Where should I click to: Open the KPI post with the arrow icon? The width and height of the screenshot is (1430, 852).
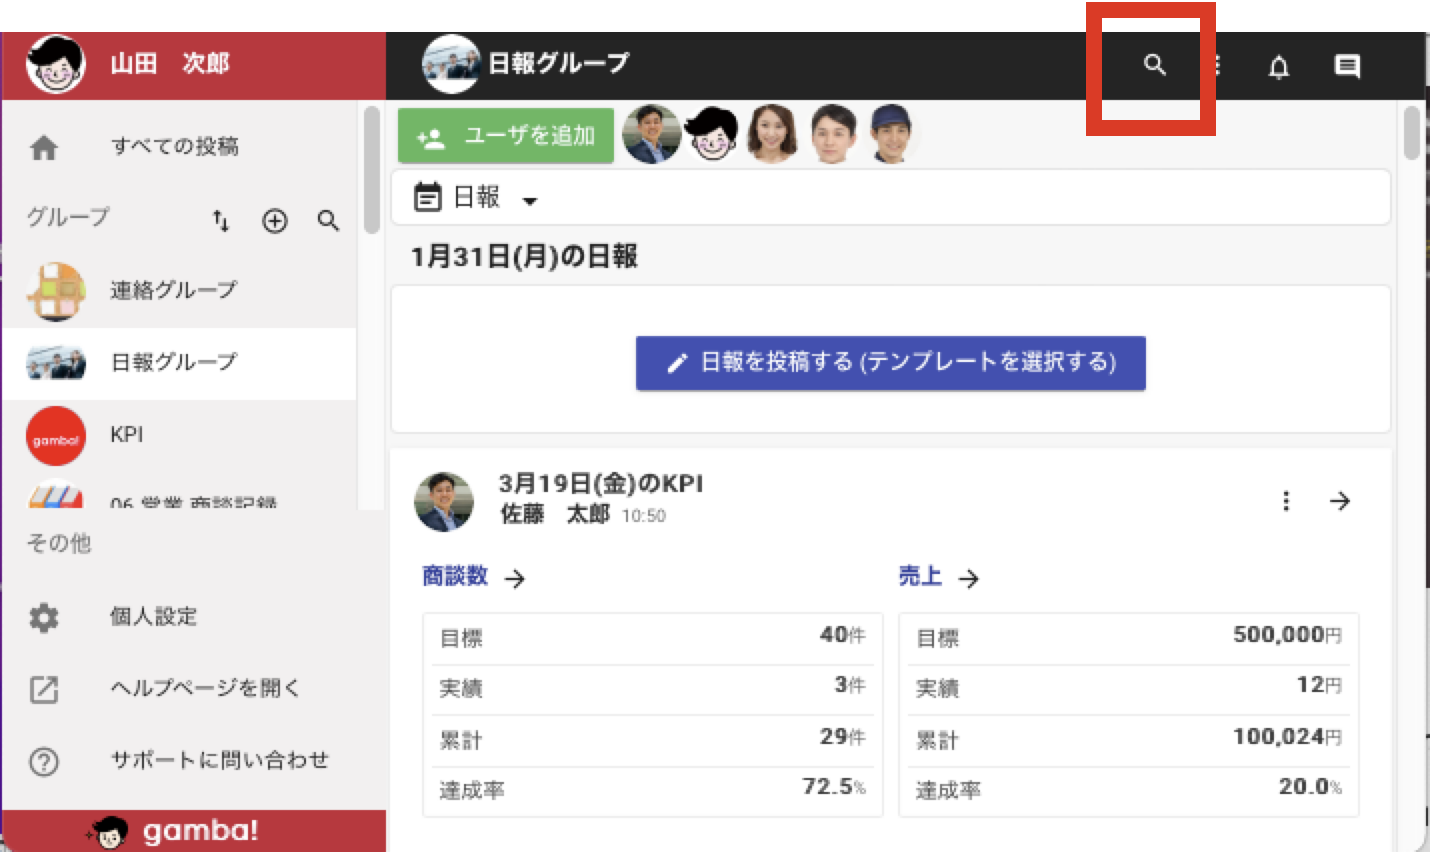pos(1340,501)
